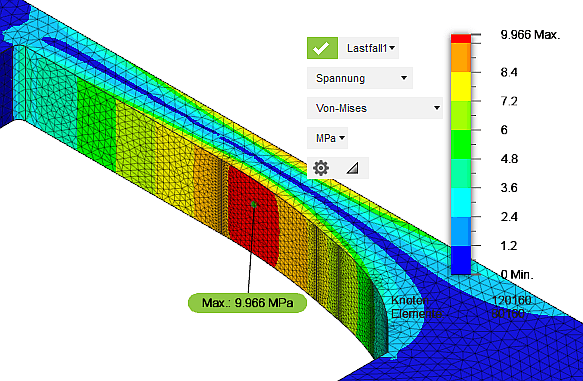The height and width of the screenshot is (381, 583).
Task: Click the red segment of color legend
Action: [x=461, y=39]
